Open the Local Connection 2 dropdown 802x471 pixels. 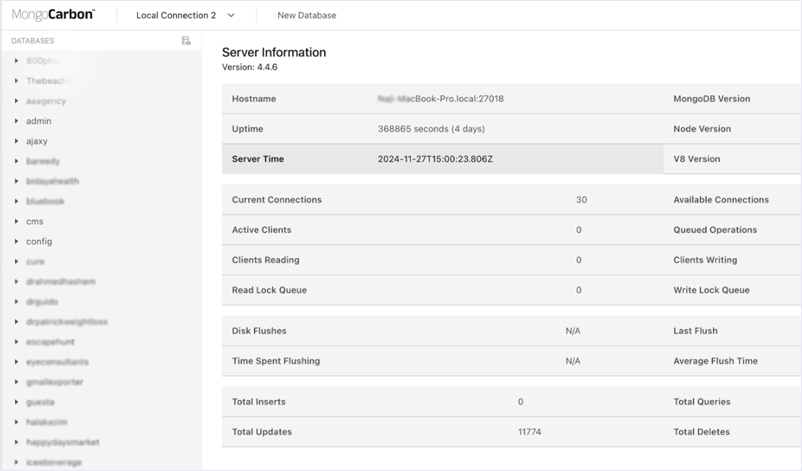pyautogui.click(x=185, y=16)
